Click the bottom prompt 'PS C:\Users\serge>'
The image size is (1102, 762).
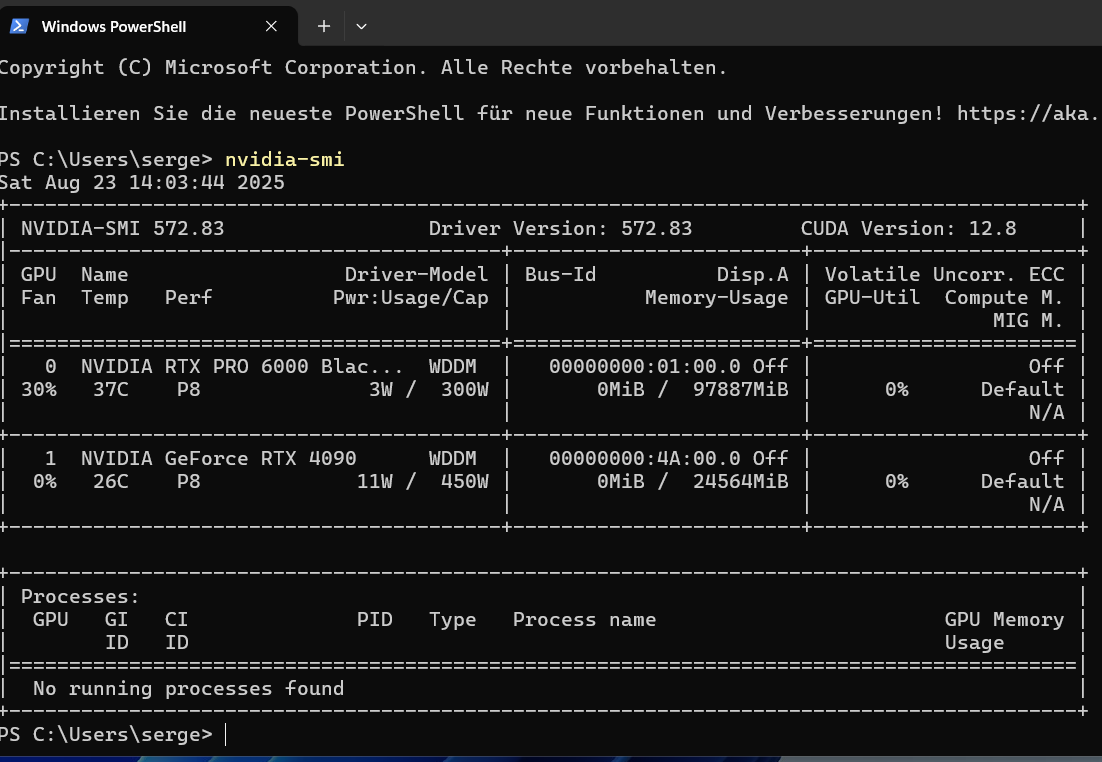click(106, 734)
